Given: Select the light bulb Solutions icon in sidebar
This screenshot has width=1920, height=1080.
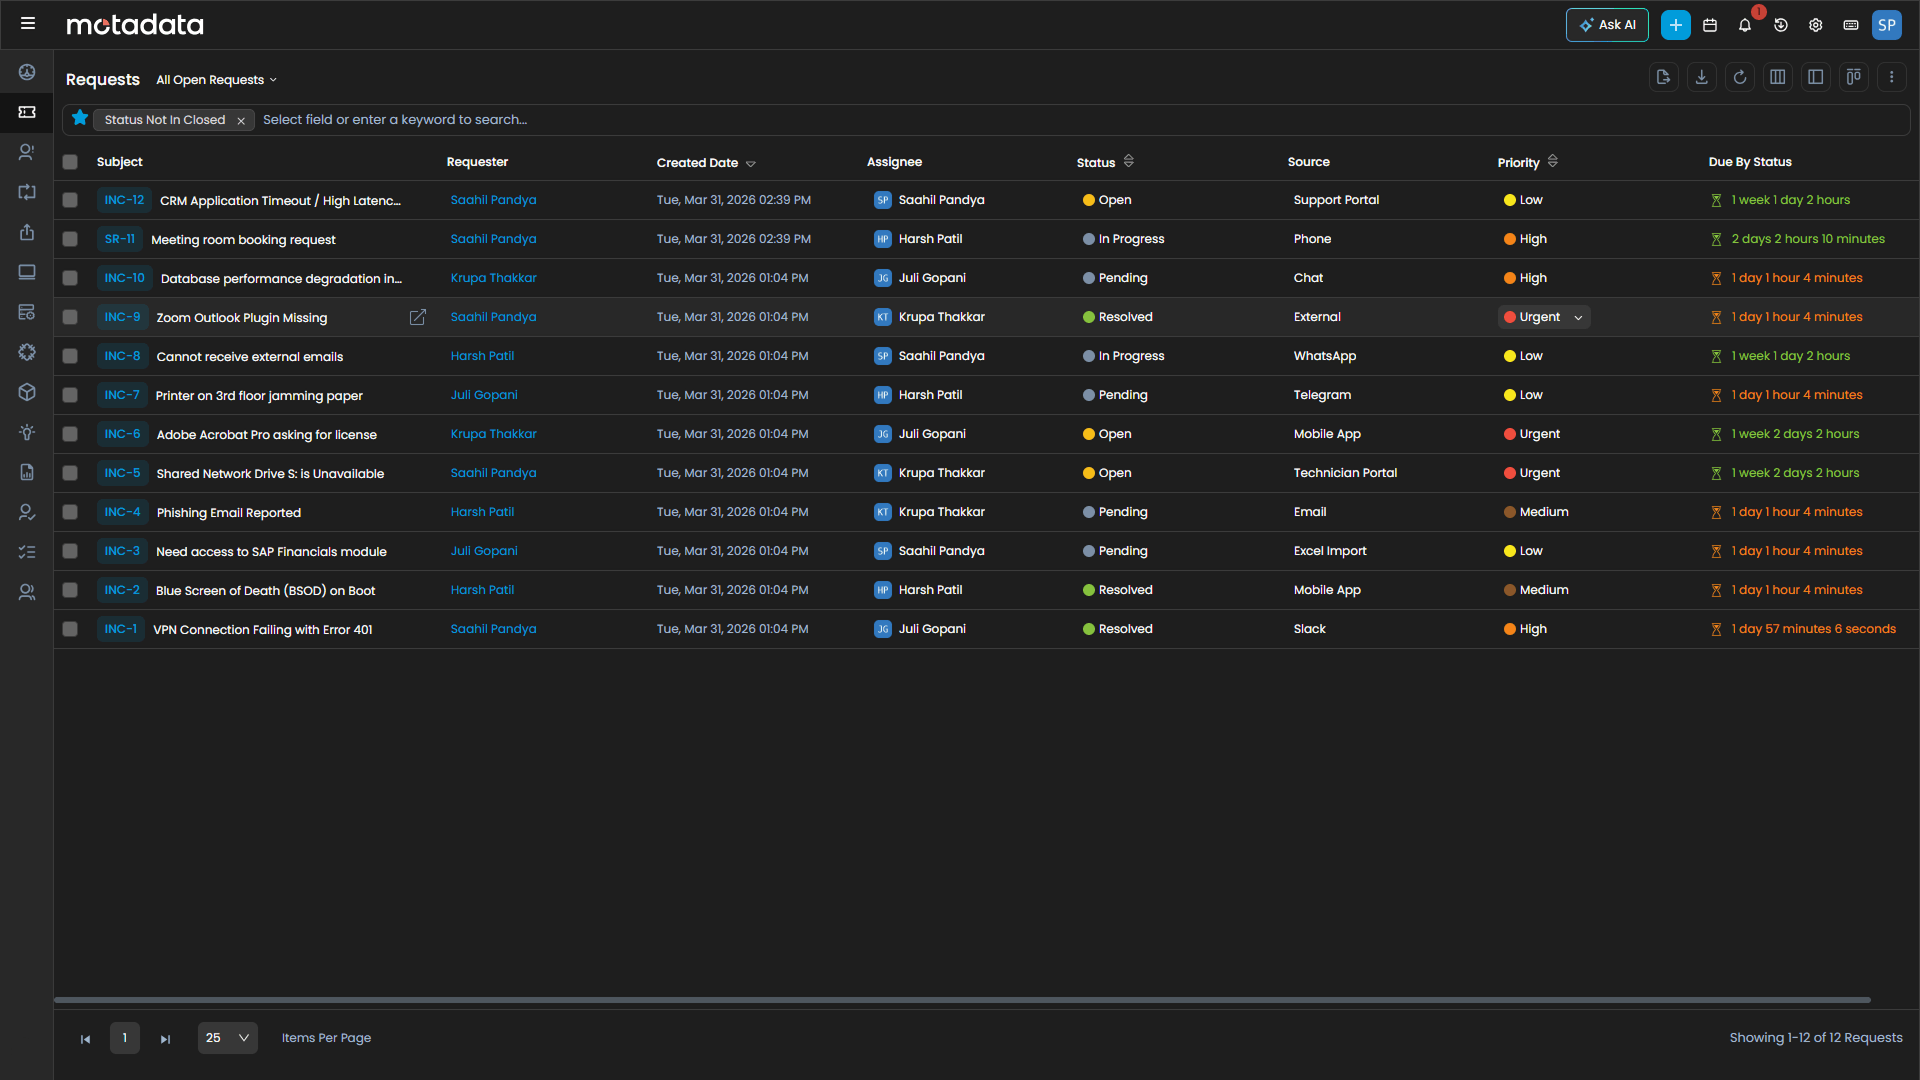Looking at the screenshot, I should point(27,432).
